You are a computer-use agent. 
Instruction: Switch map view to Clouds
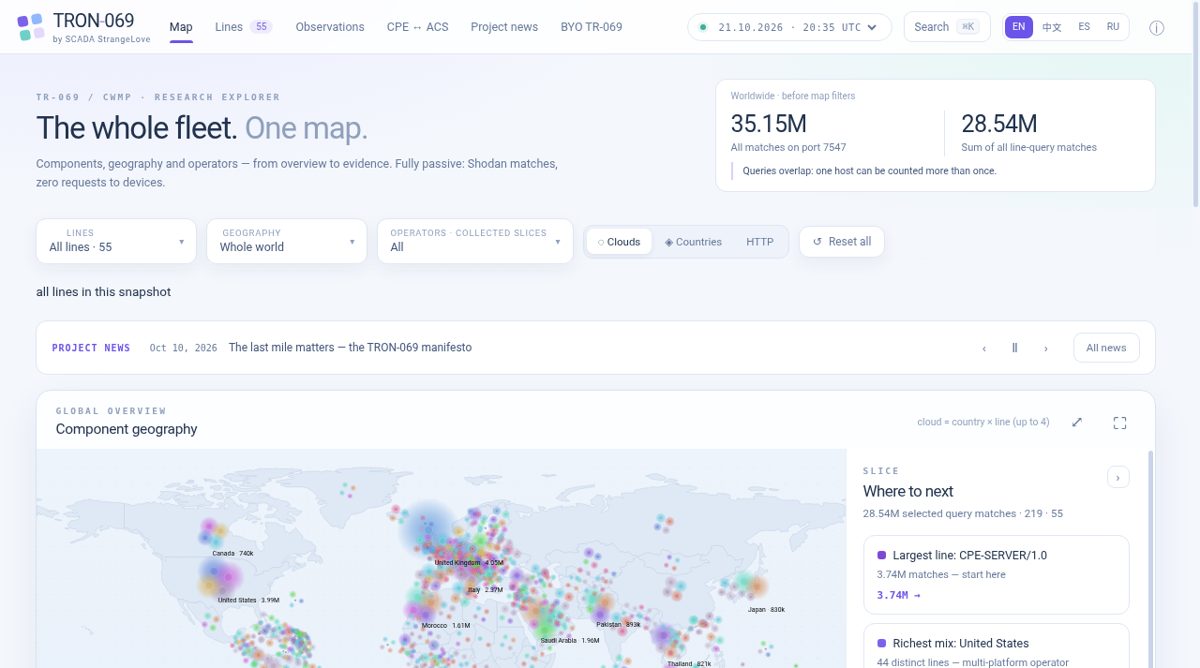(x=619, y=242)
